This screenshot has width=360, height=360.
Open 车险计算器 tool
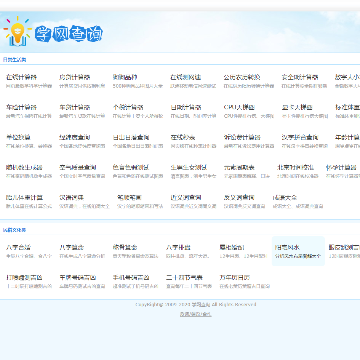pyautogui.click(x=21, y=107)
